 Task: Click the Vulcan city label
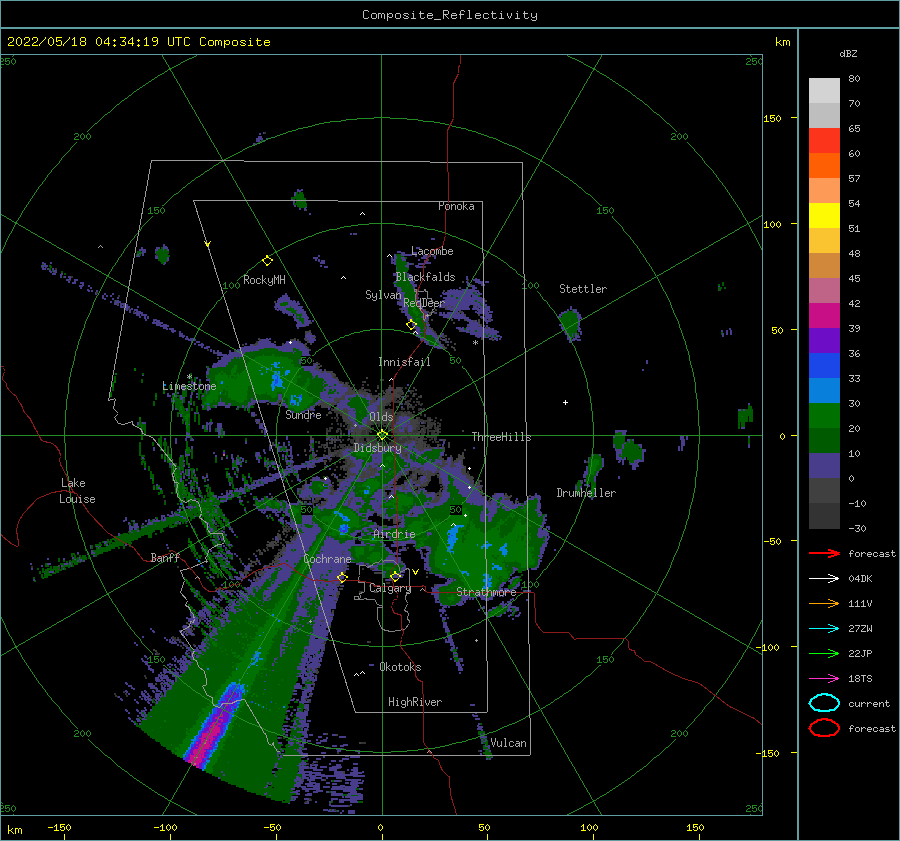click(508, 743)
